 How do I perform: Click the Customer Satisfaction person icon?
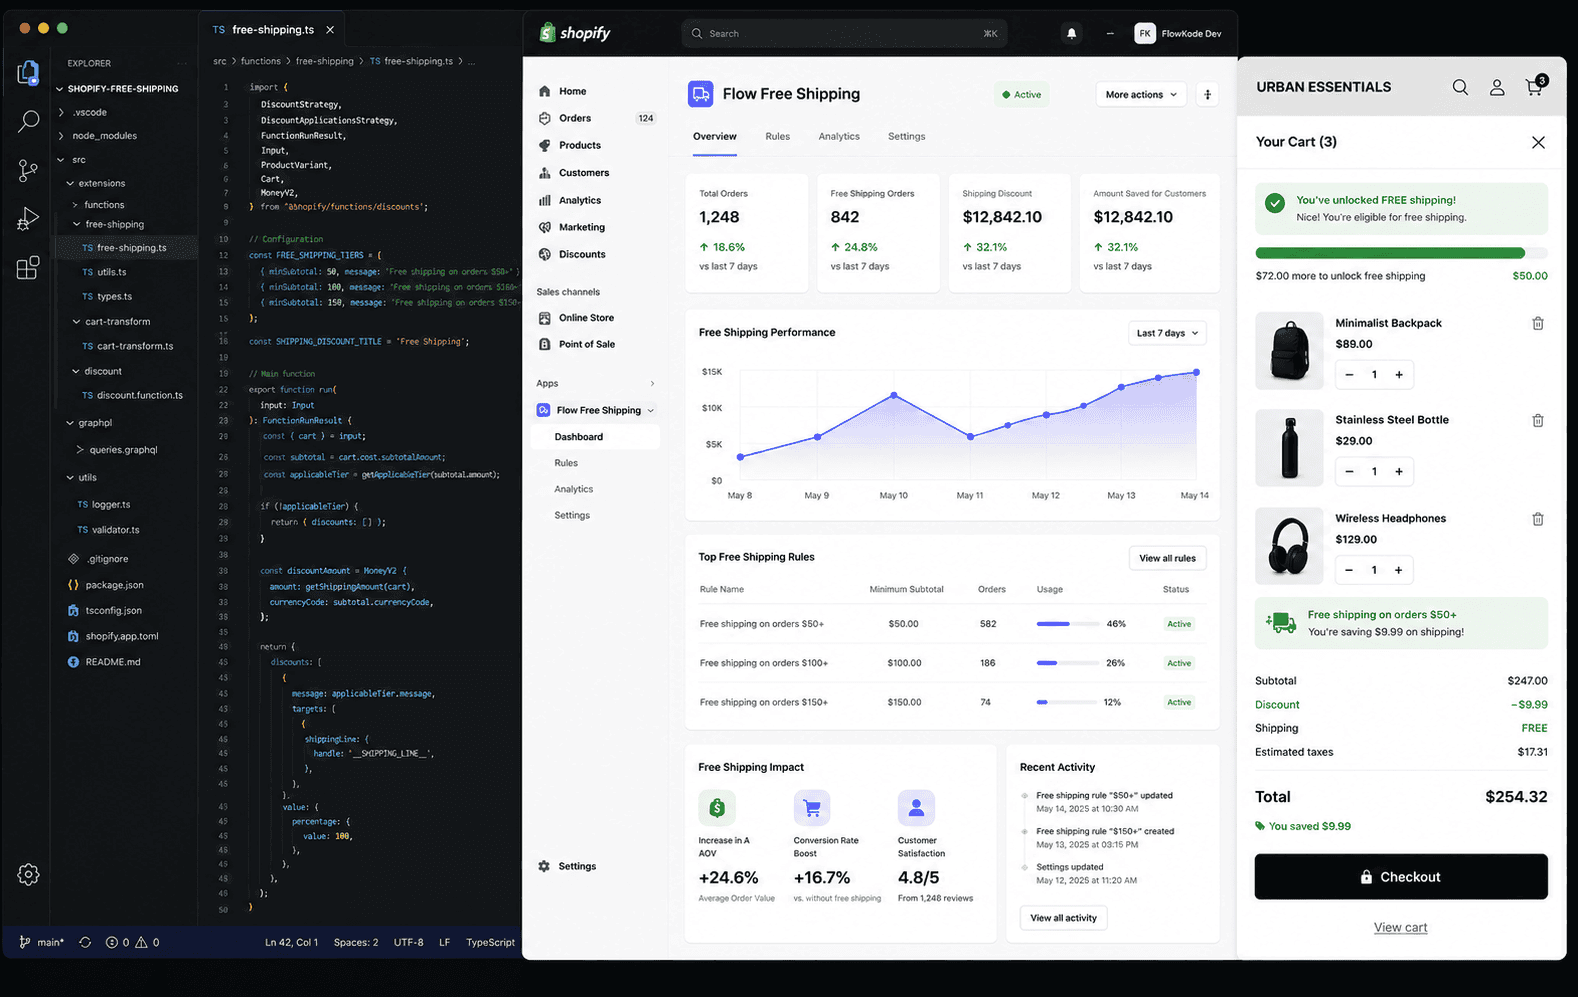click(x=916, y=807)
